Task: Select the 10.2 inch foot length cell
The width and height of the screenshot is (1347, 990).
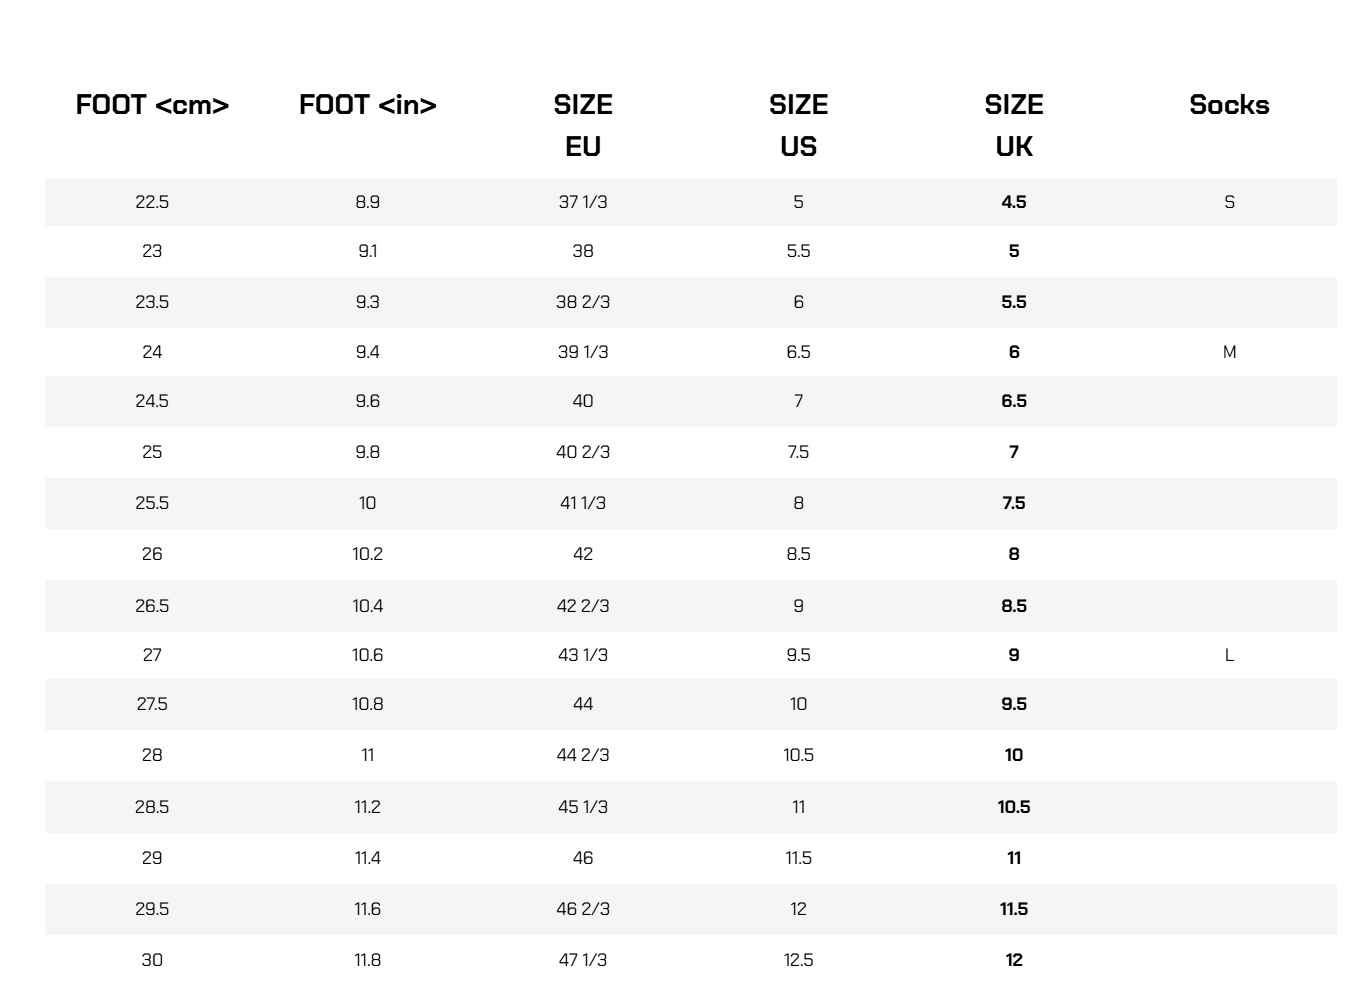Action: (x=367, y=554)
